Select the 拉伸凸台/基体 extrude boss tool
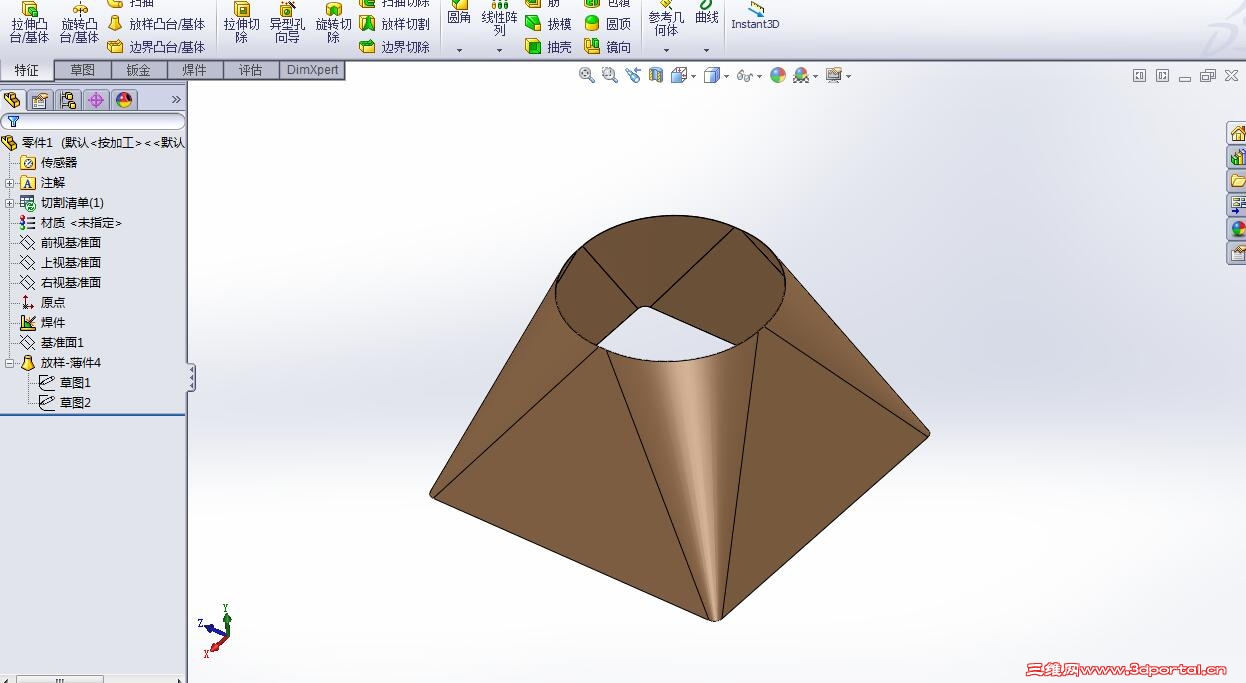 point(29,23)
